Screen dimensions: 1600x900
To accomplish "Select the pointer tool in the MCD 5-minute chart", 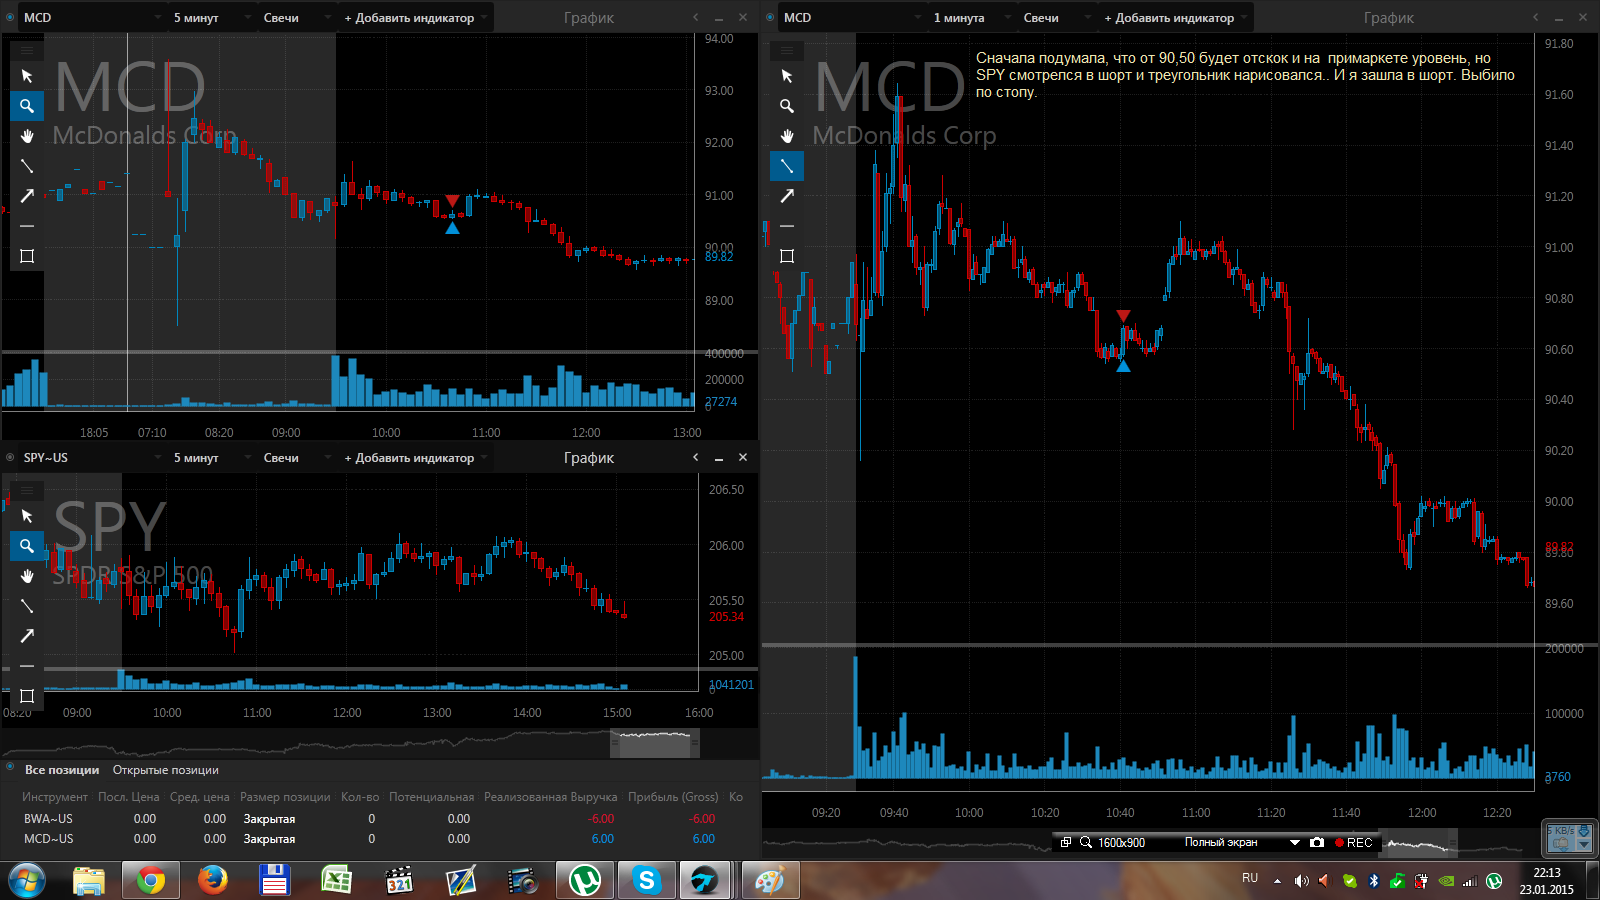I will click(27, 76).
